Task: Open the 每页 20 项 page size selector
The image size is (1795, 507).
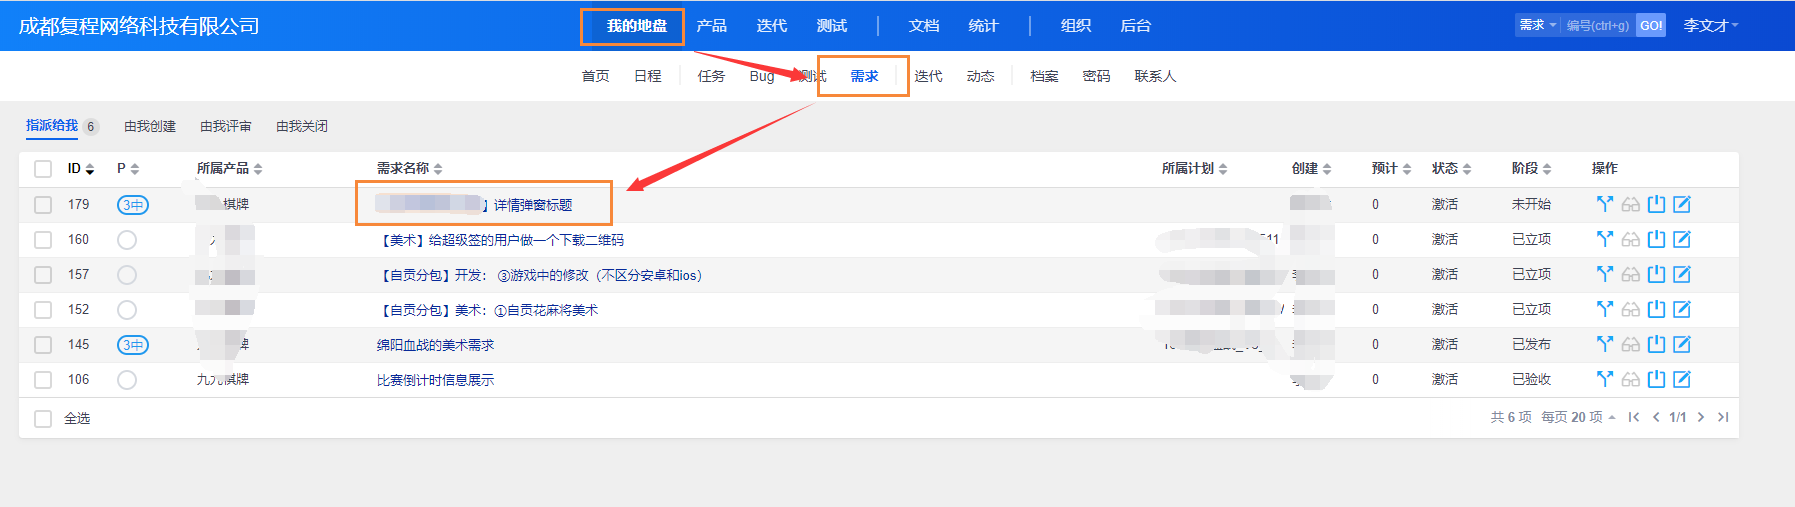Action: pos(1578,417)
